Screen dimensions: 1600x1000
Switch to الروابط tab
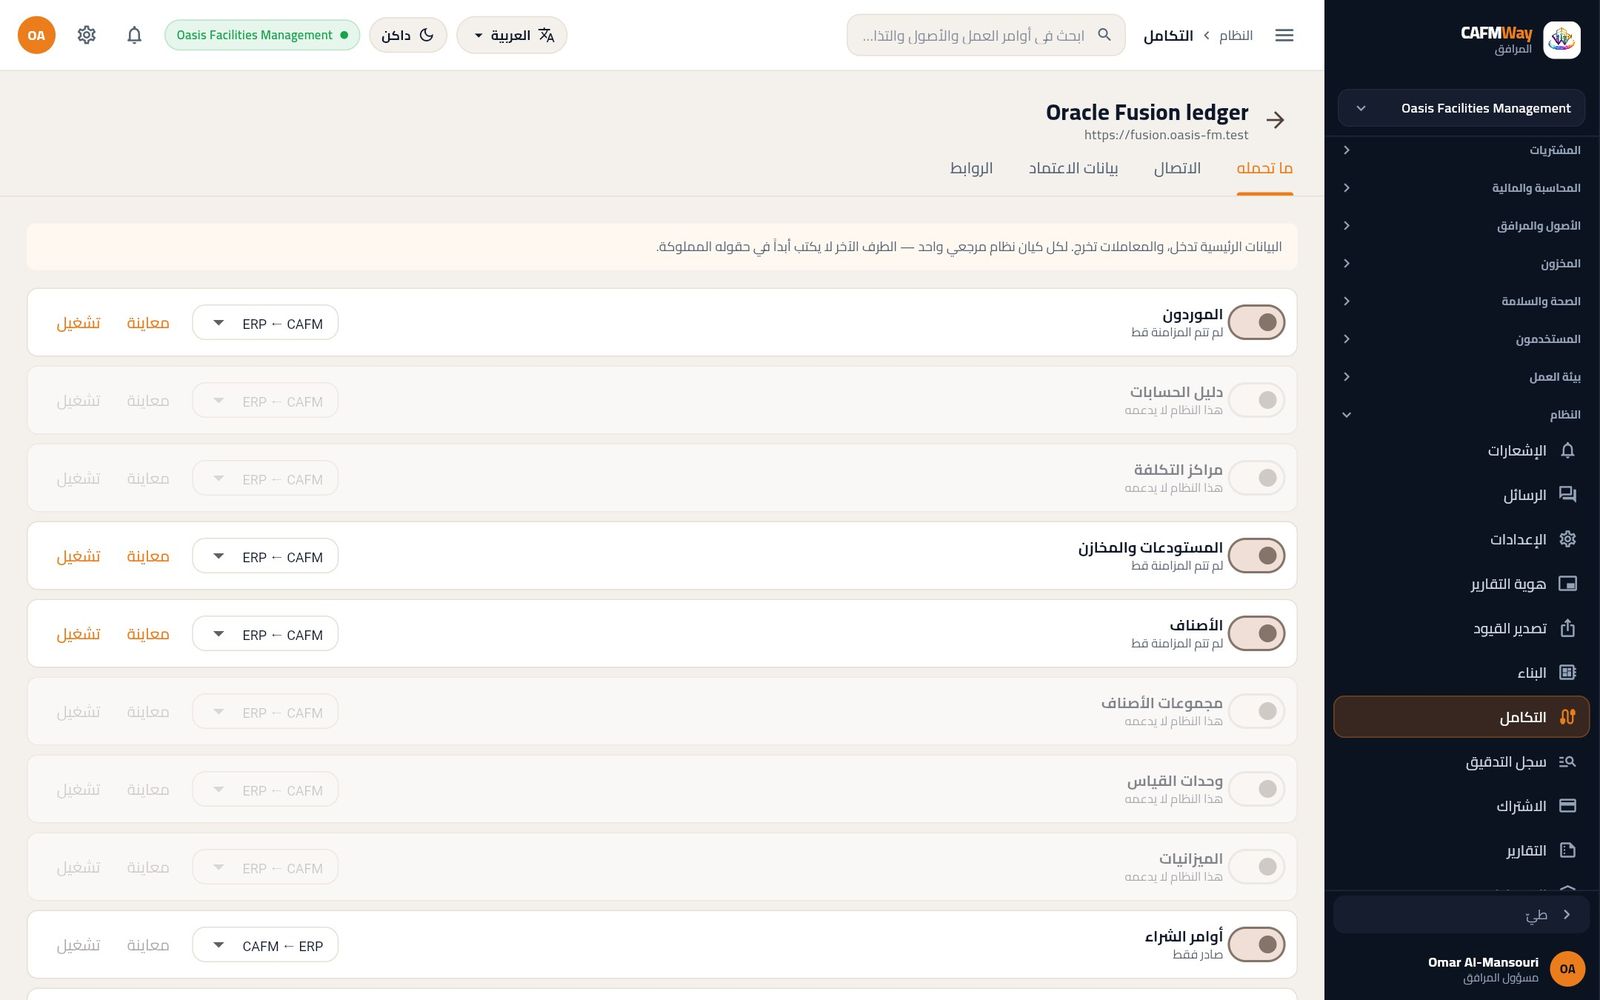[x=971, y=168]
